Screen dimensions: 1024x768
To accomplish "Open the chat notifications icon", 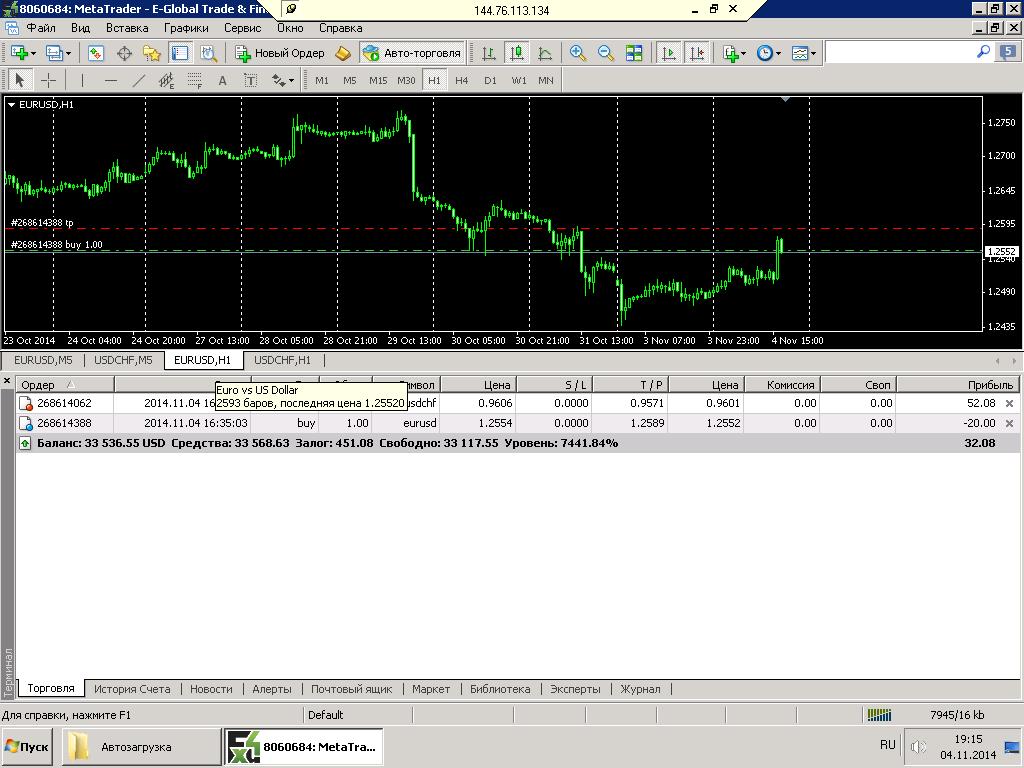I will [x=1008, y=52].
